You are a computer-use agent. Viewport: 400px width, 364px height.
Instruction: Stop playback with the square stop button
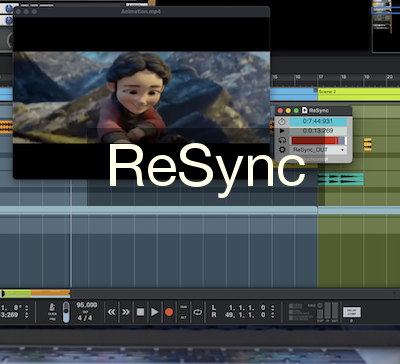pos(140,312)
